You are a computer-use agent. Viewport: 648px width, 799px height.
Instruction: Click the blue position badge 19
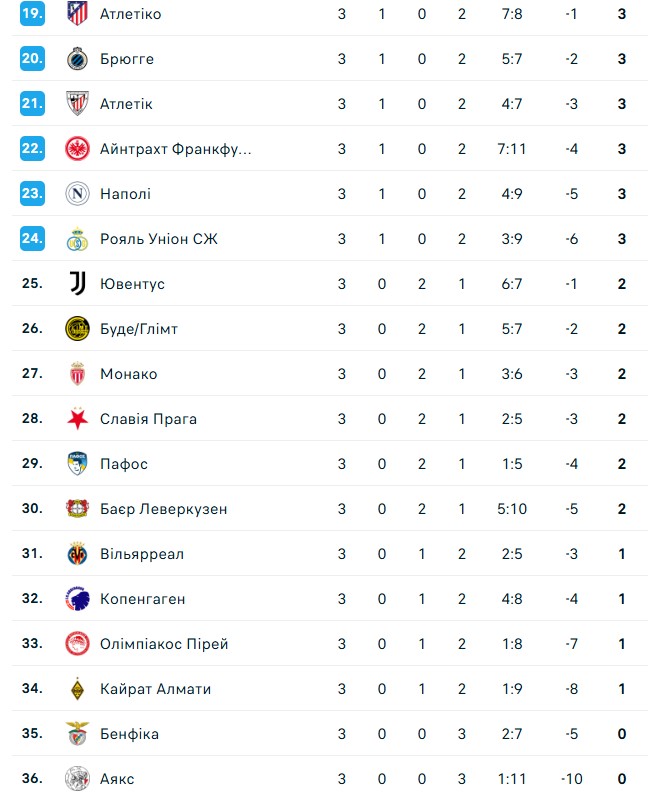[33, 14]
